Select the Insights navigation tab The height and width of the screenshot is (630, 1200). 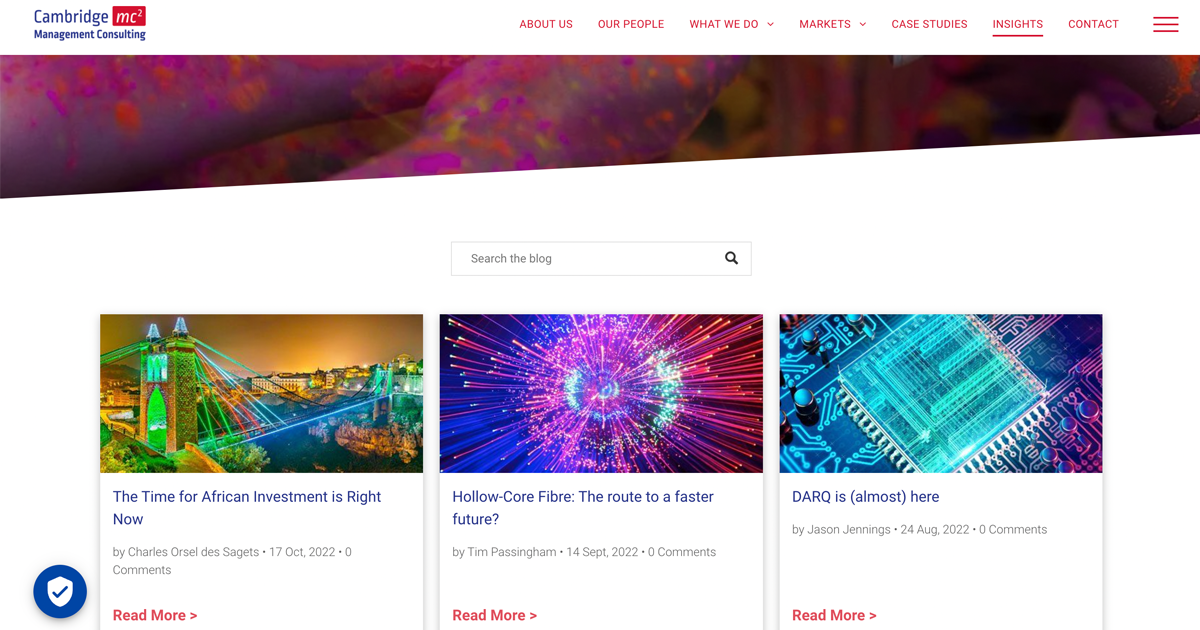pyautogui.click(x=1017, y=25)
